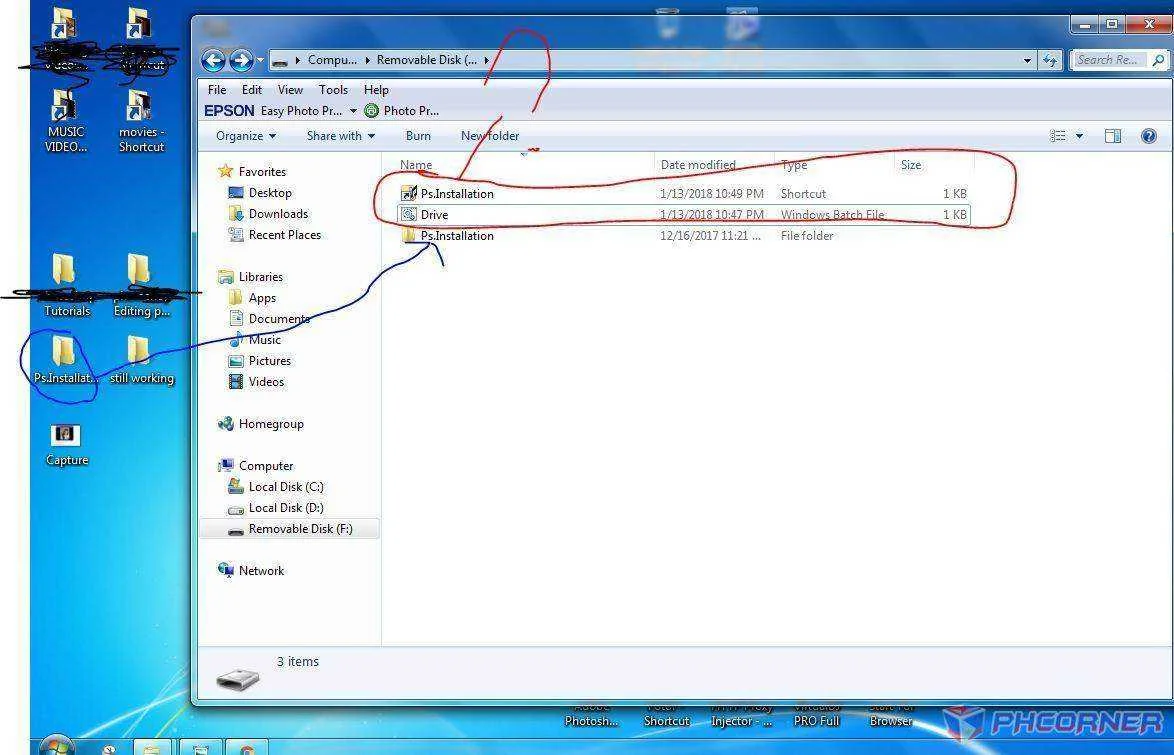Image resolution: width=1174 pixels, height=755 pixels.
Task: Sort files by Name column header
Action: 416,165
